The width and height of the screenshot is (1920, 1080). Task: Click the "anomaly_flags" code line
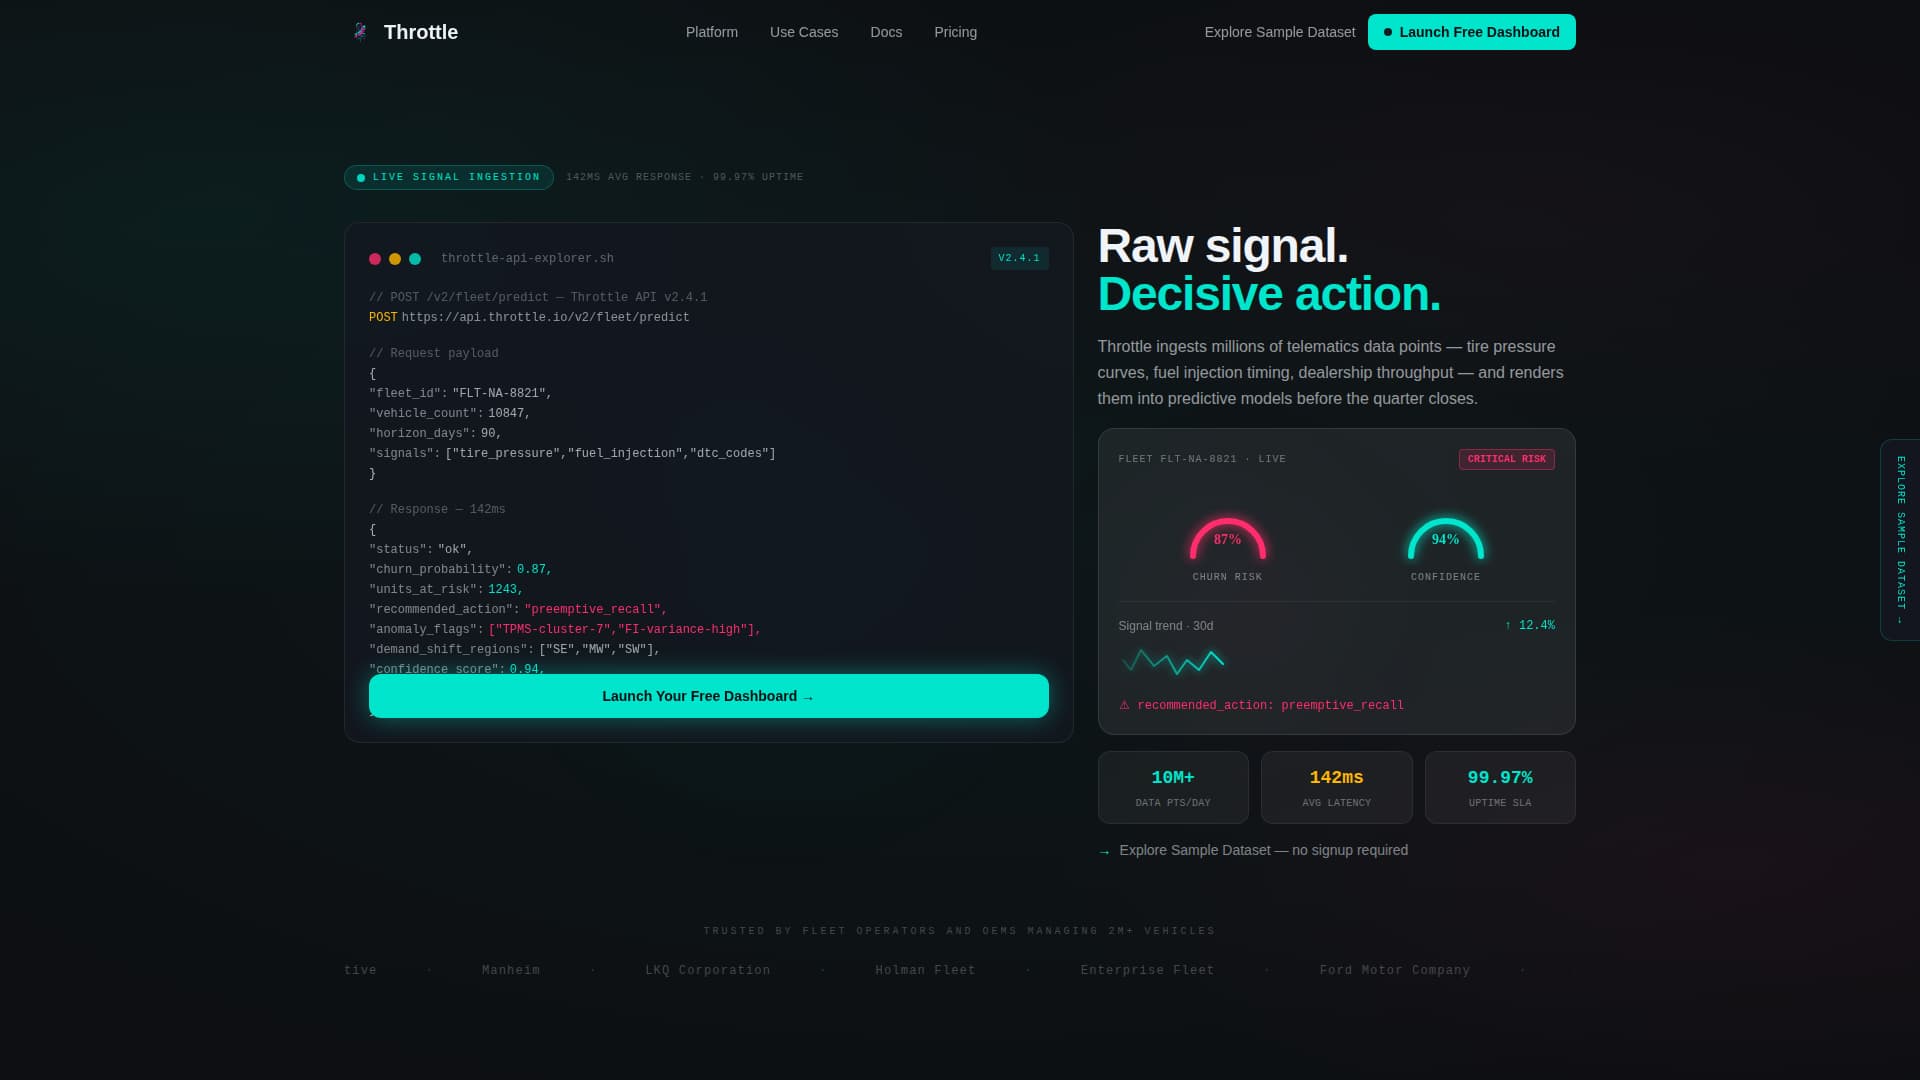click(565, 629)
